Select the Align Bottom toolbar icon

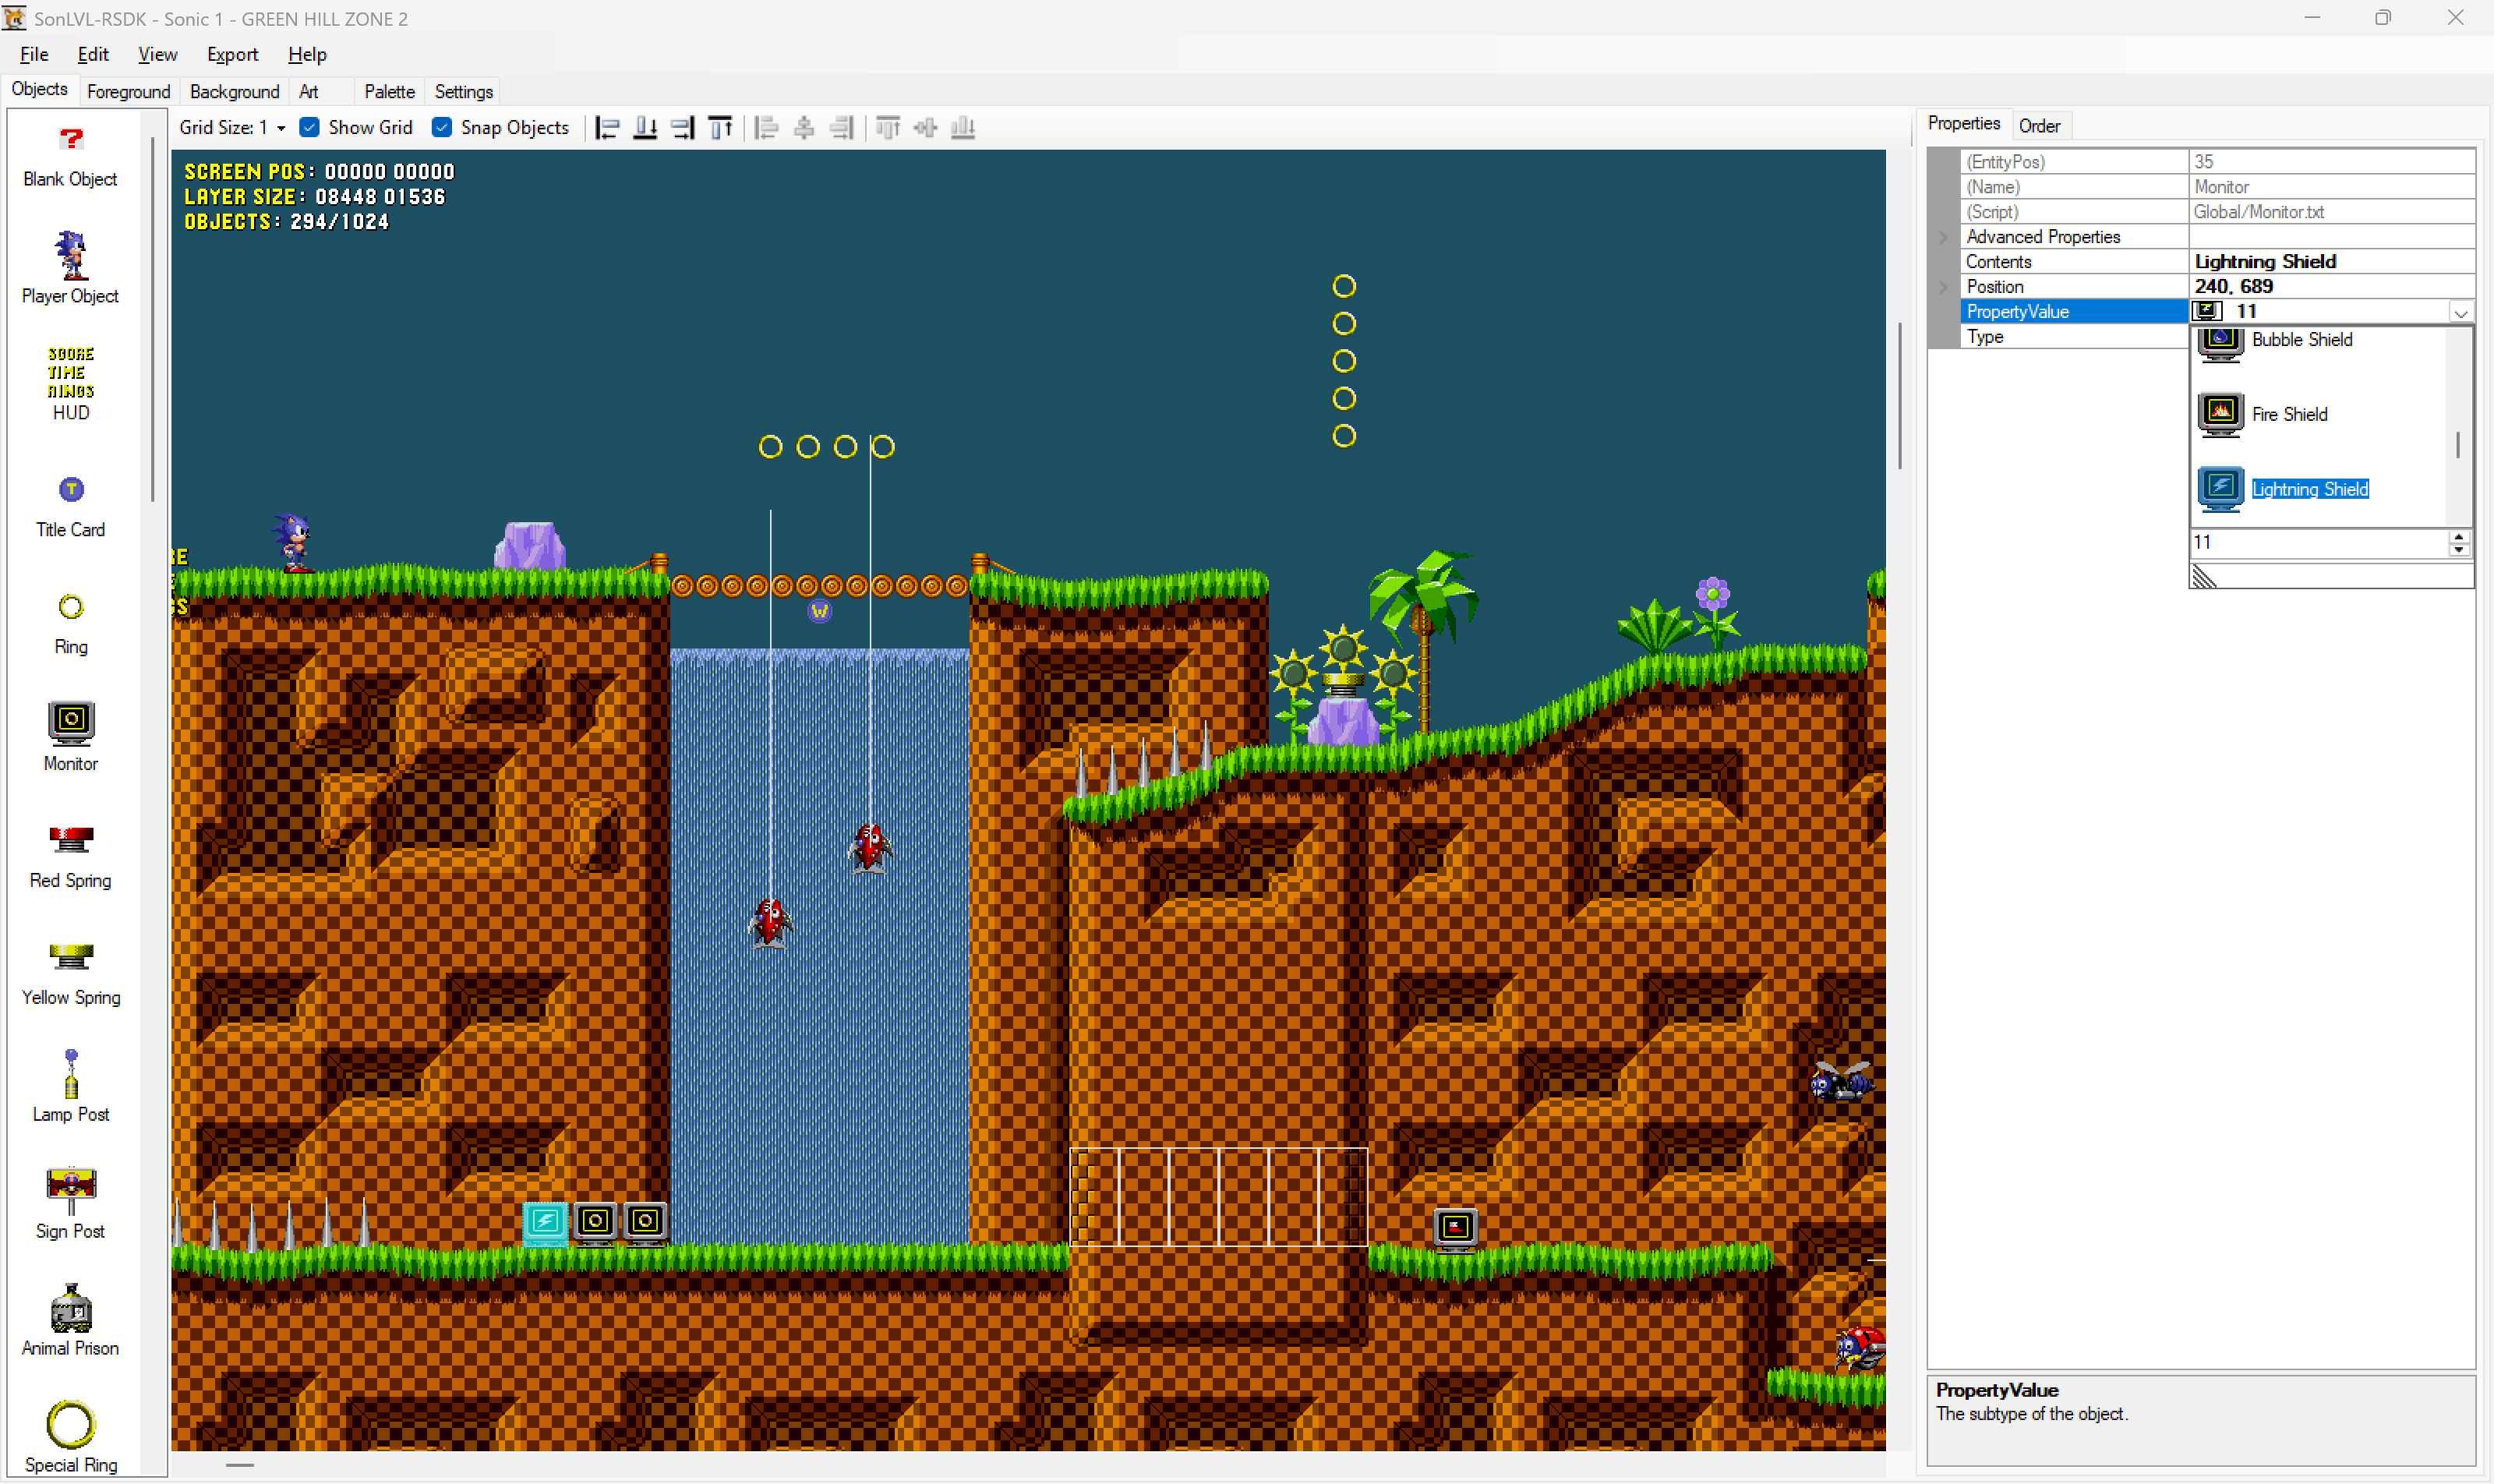coord(645,127)
